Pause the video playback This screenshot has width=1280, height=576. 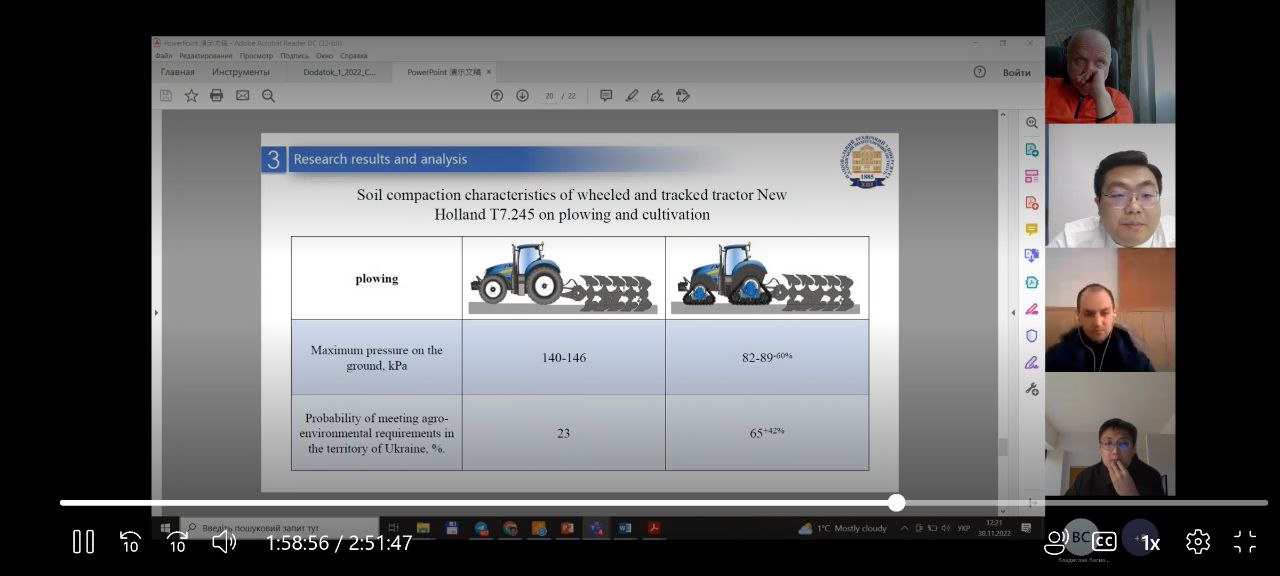(x=84, y=542)
